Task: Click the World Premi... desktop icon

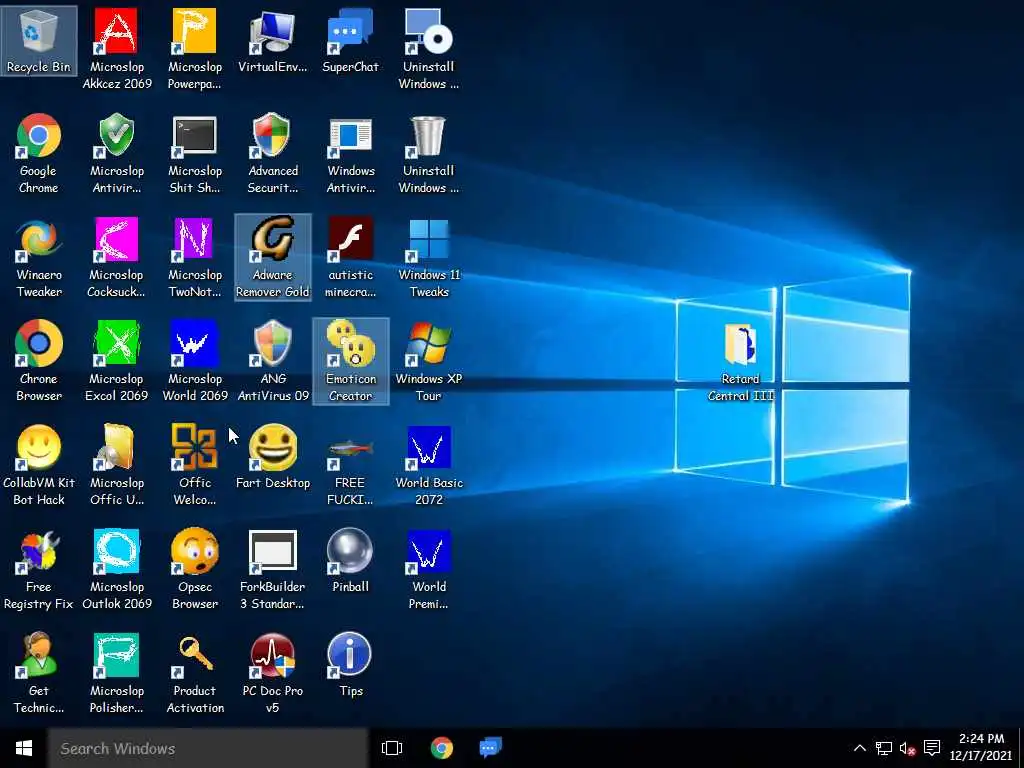Action: (x=428, y=569)
